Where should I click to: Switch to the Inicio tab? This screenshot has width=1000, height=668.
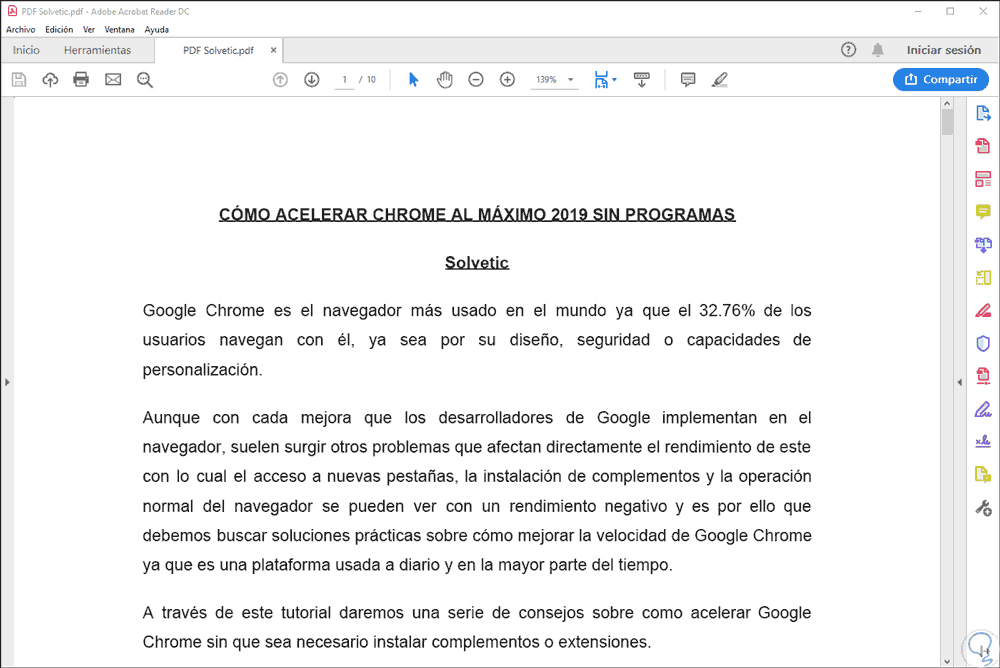coord(26,50)
